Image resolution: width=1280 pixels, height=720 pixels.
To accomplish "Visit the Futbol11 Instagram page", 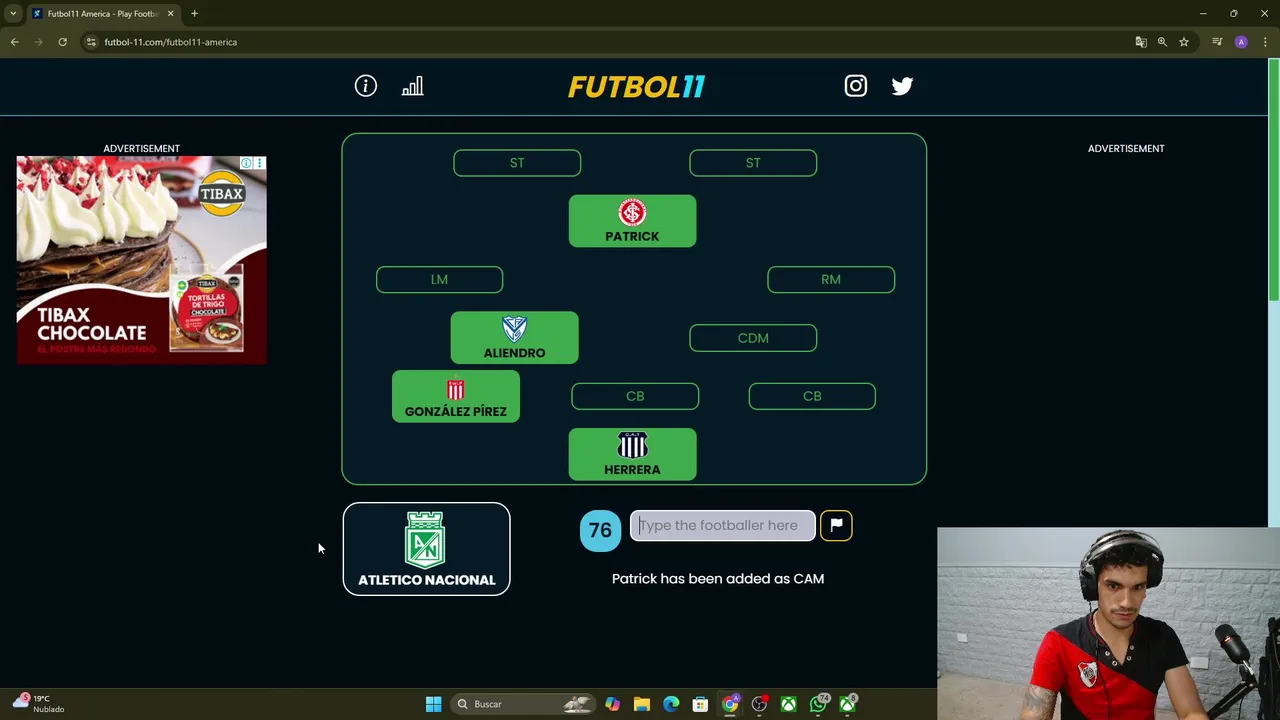I will 856,86.
